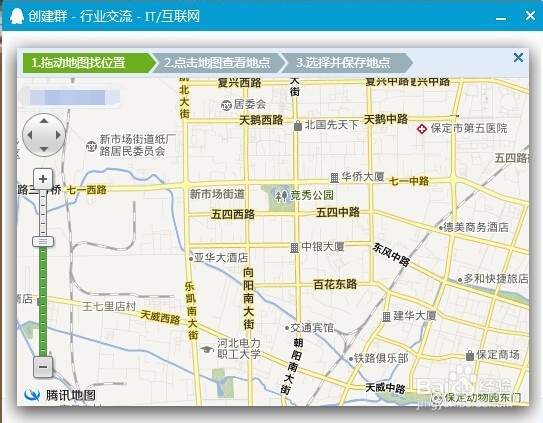Click 建华大厦 building icon
The image size is (543, 423).
pyautogui.click(x=386, y=317)
